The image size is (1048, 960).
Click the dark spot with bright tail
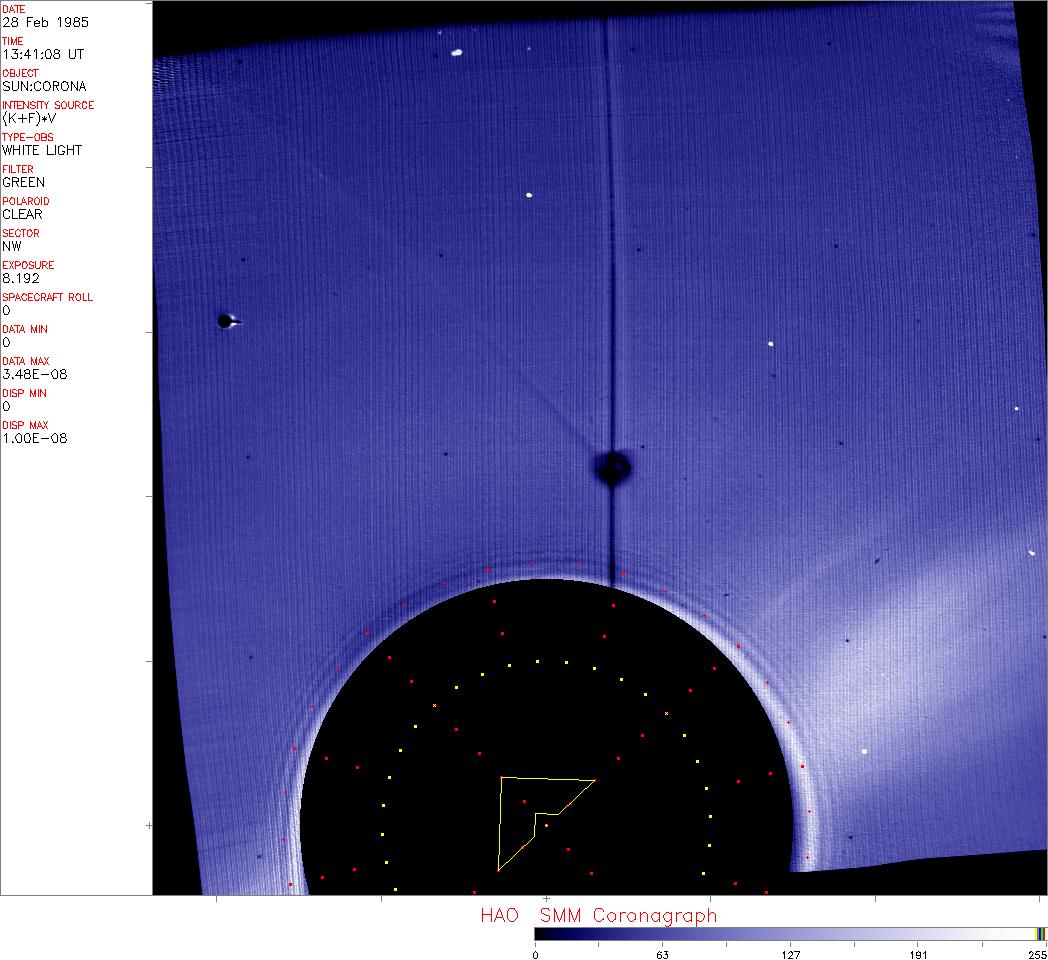click(227, 321)
